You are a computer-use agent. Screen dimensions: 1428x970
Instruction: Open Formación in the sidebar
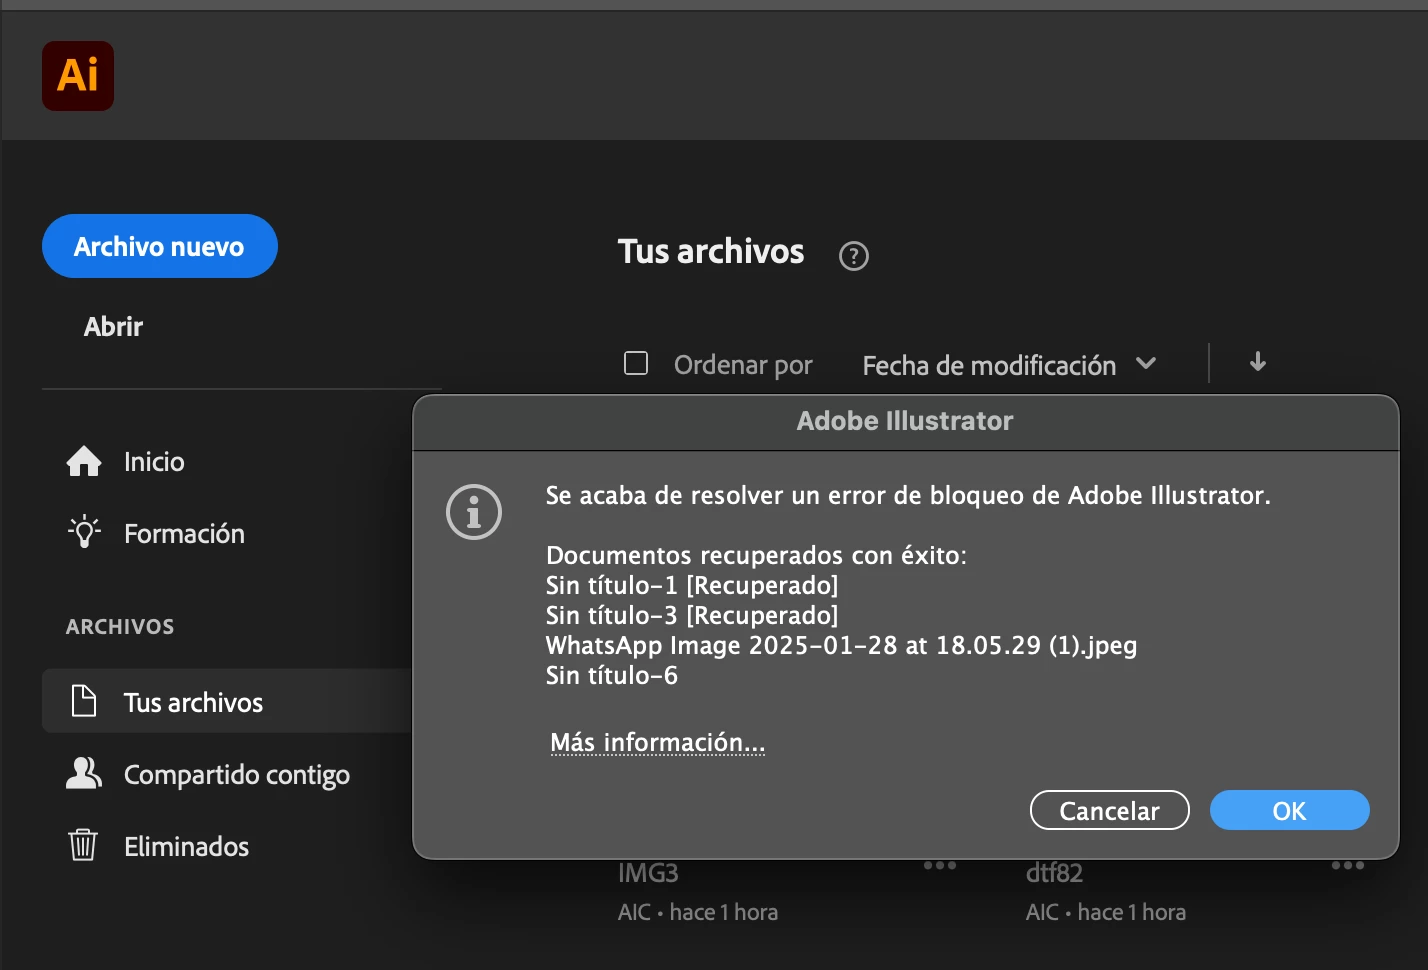coord(184,533)
